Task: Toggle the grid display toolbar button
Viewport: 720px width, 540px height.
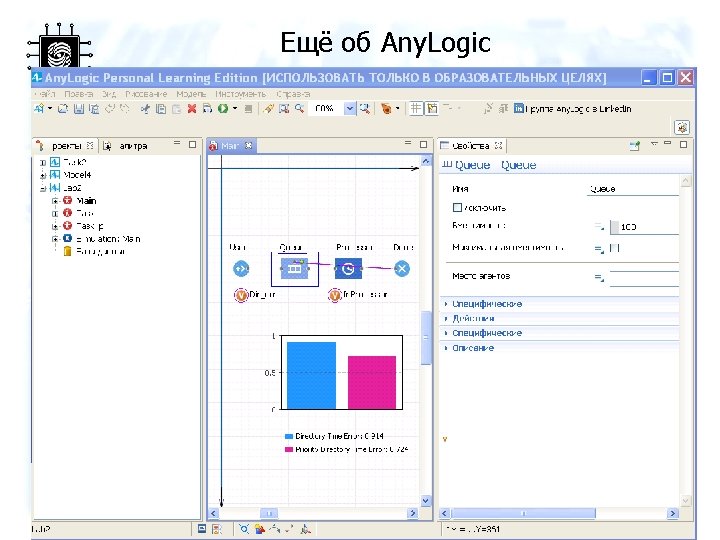Action: 416,108
